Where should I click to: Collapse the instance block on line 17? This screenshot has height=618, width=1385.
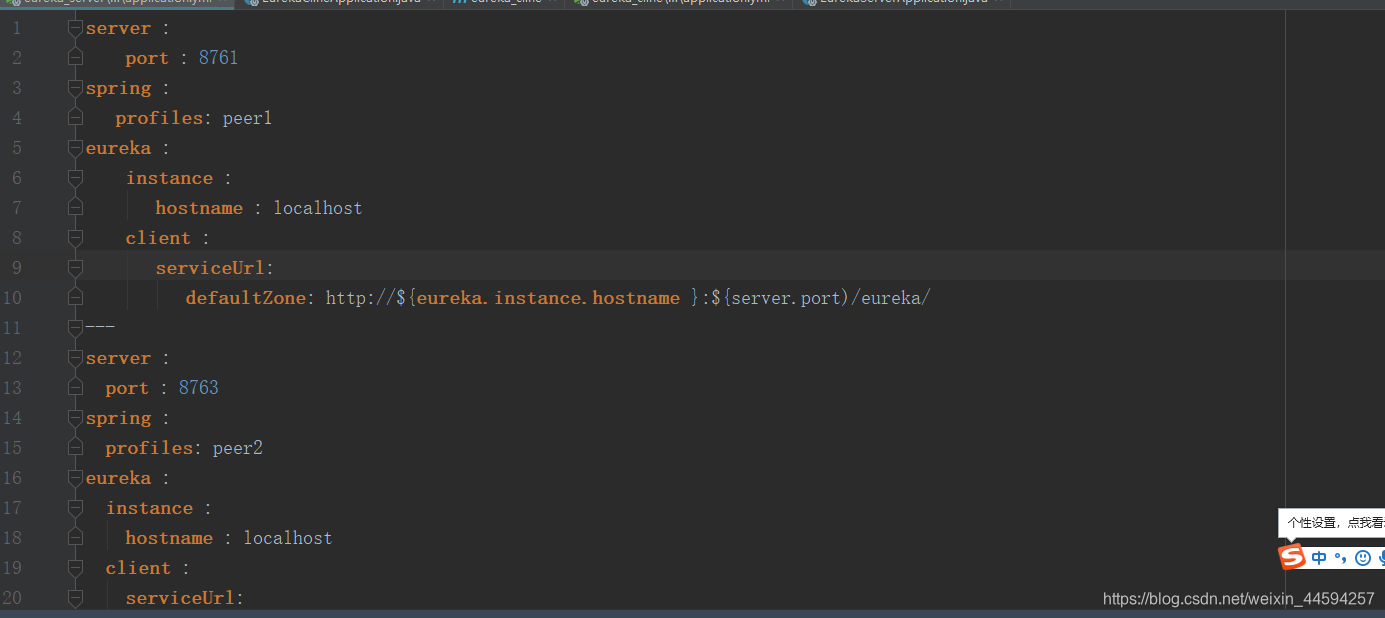(75, 508)
